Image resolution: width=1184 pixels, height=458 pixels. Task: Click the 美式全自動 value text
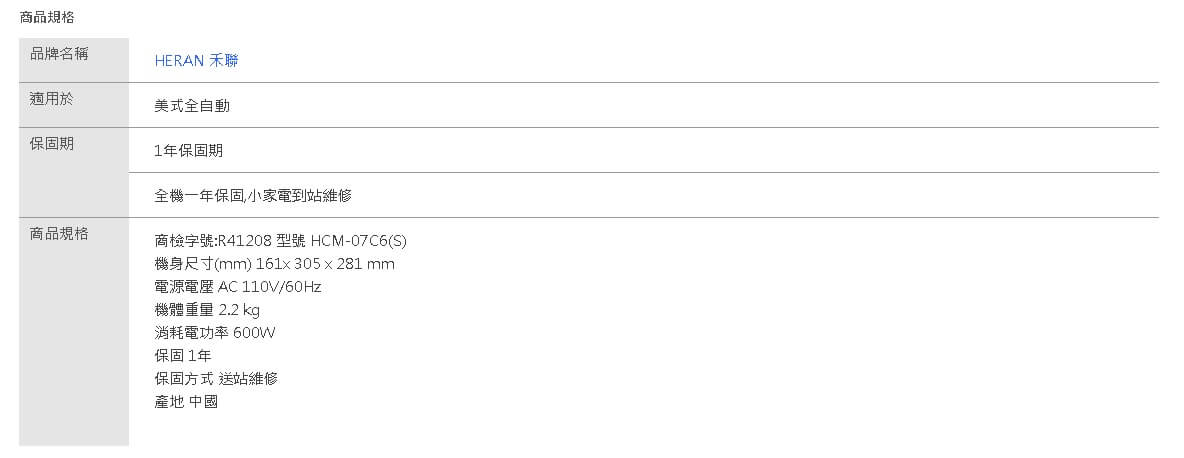pyautogui.click(x=192, y=105)
